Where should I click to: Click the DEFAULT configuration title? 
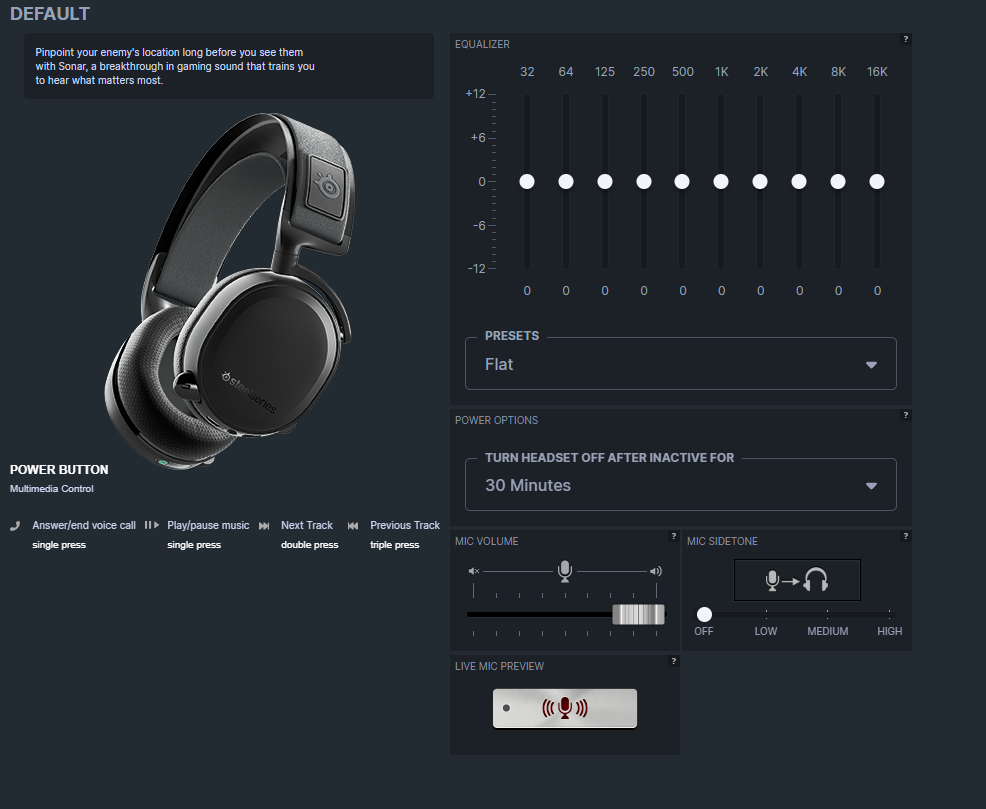pyautogui.click(x=50, y=14)
